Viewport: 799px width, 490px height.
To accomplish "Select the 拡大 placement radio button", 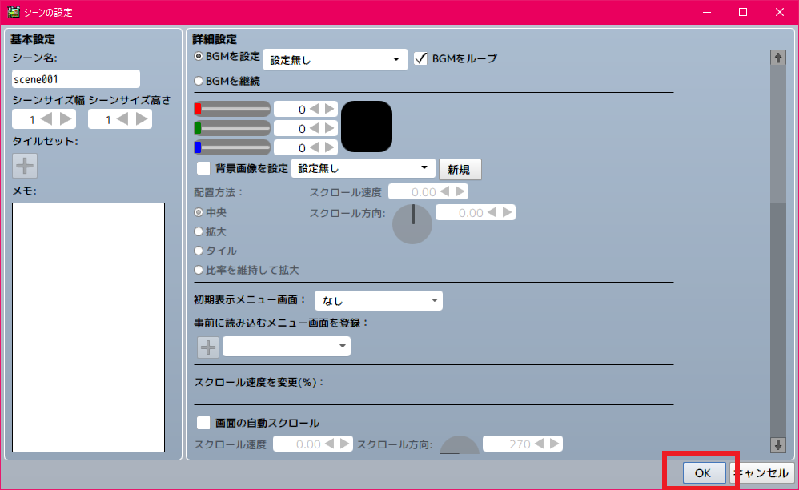I will pos(199,231).
